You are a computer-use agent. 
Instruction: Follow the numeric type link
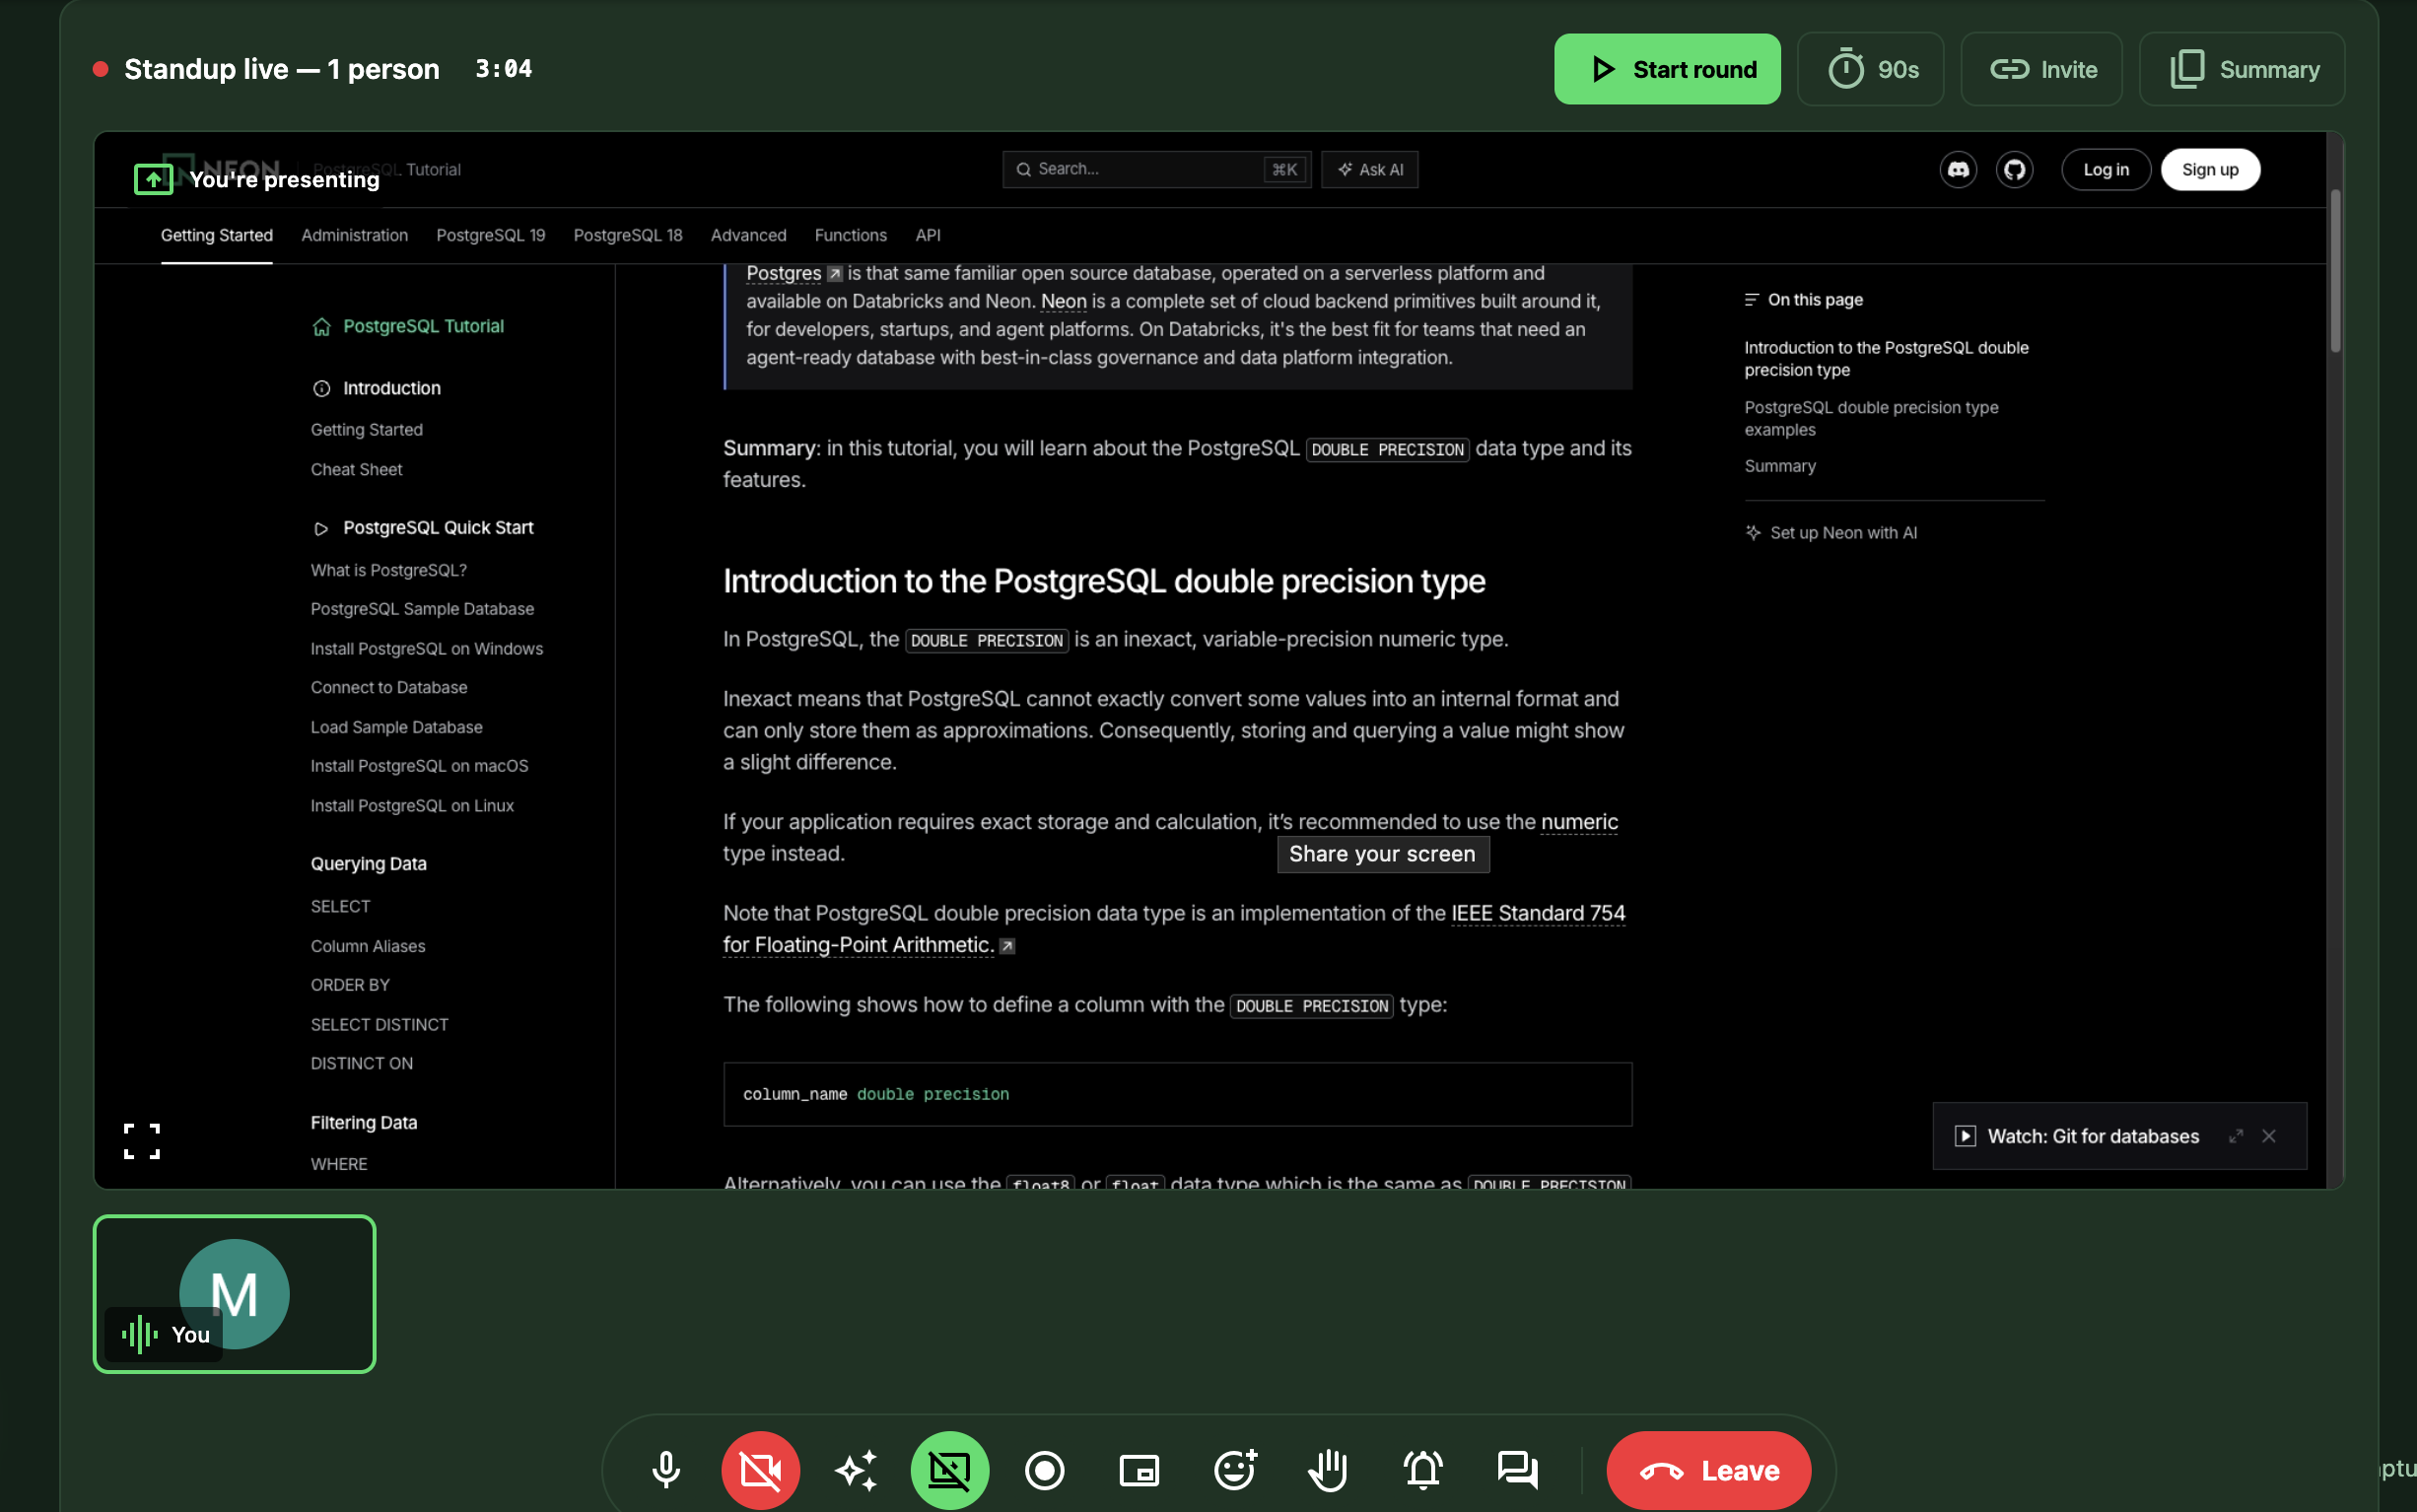click(1578, 822)
